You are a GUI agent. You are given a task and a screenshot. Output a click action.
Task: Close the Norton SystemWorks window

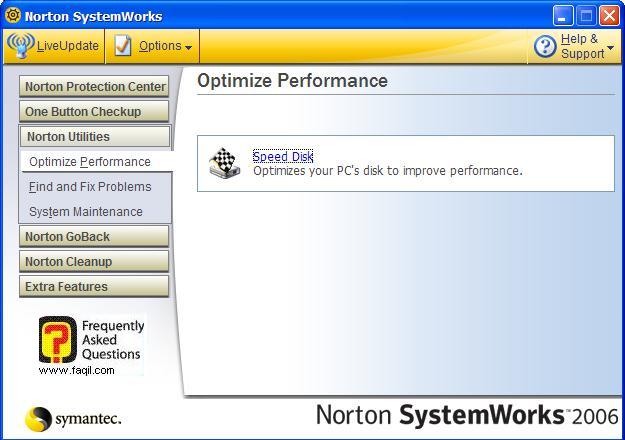[x=609, y=16]
